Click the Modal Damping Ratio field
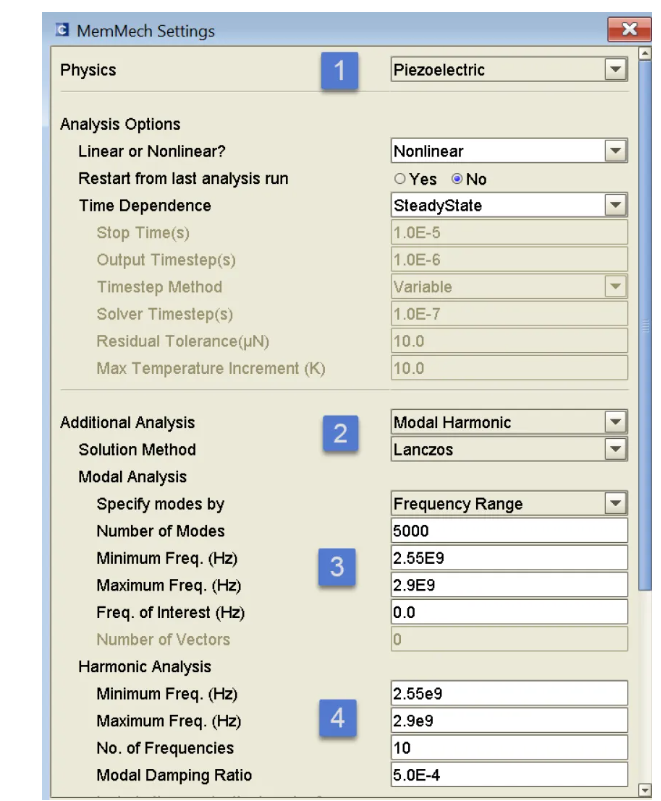 [508, 775]
